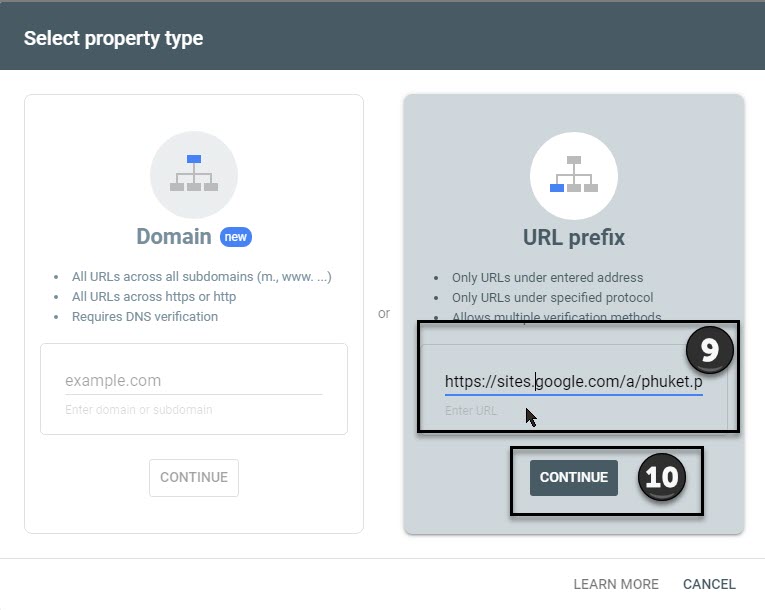Click the blue 'new' badge beside Domain

tap(236, 237)
